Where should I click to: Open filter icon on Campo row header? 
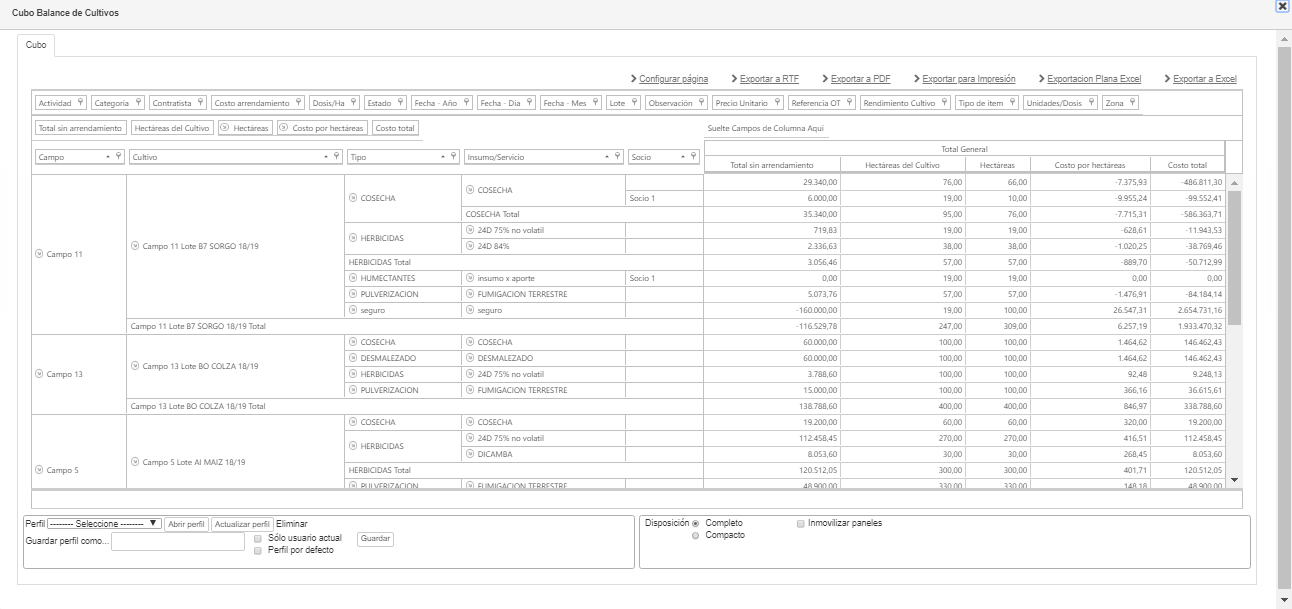(119, 157)
